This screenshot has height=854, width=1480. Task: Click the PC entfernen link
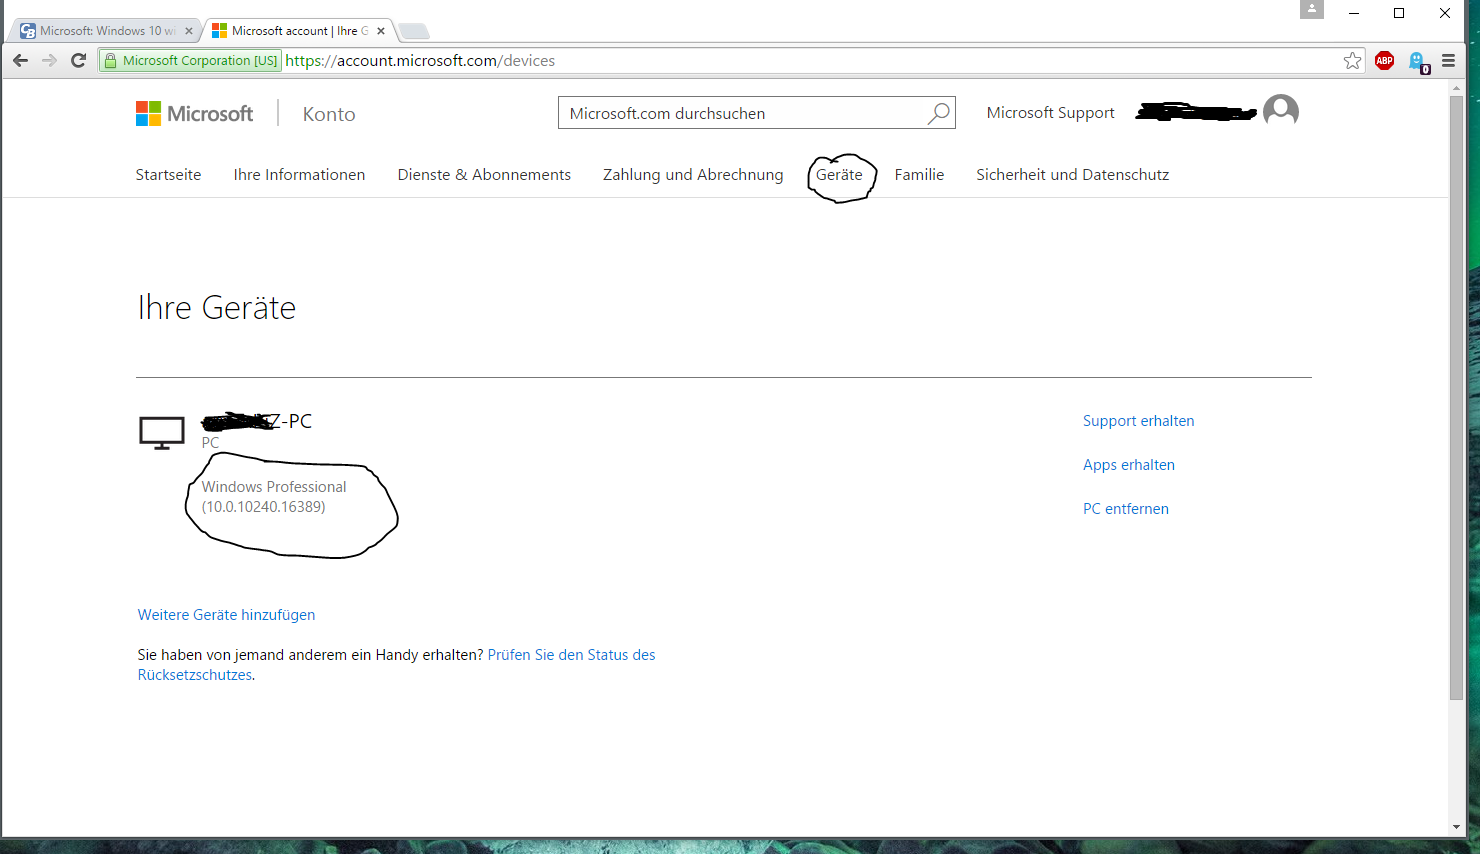pyautogui.click(x=1126, y=509)
